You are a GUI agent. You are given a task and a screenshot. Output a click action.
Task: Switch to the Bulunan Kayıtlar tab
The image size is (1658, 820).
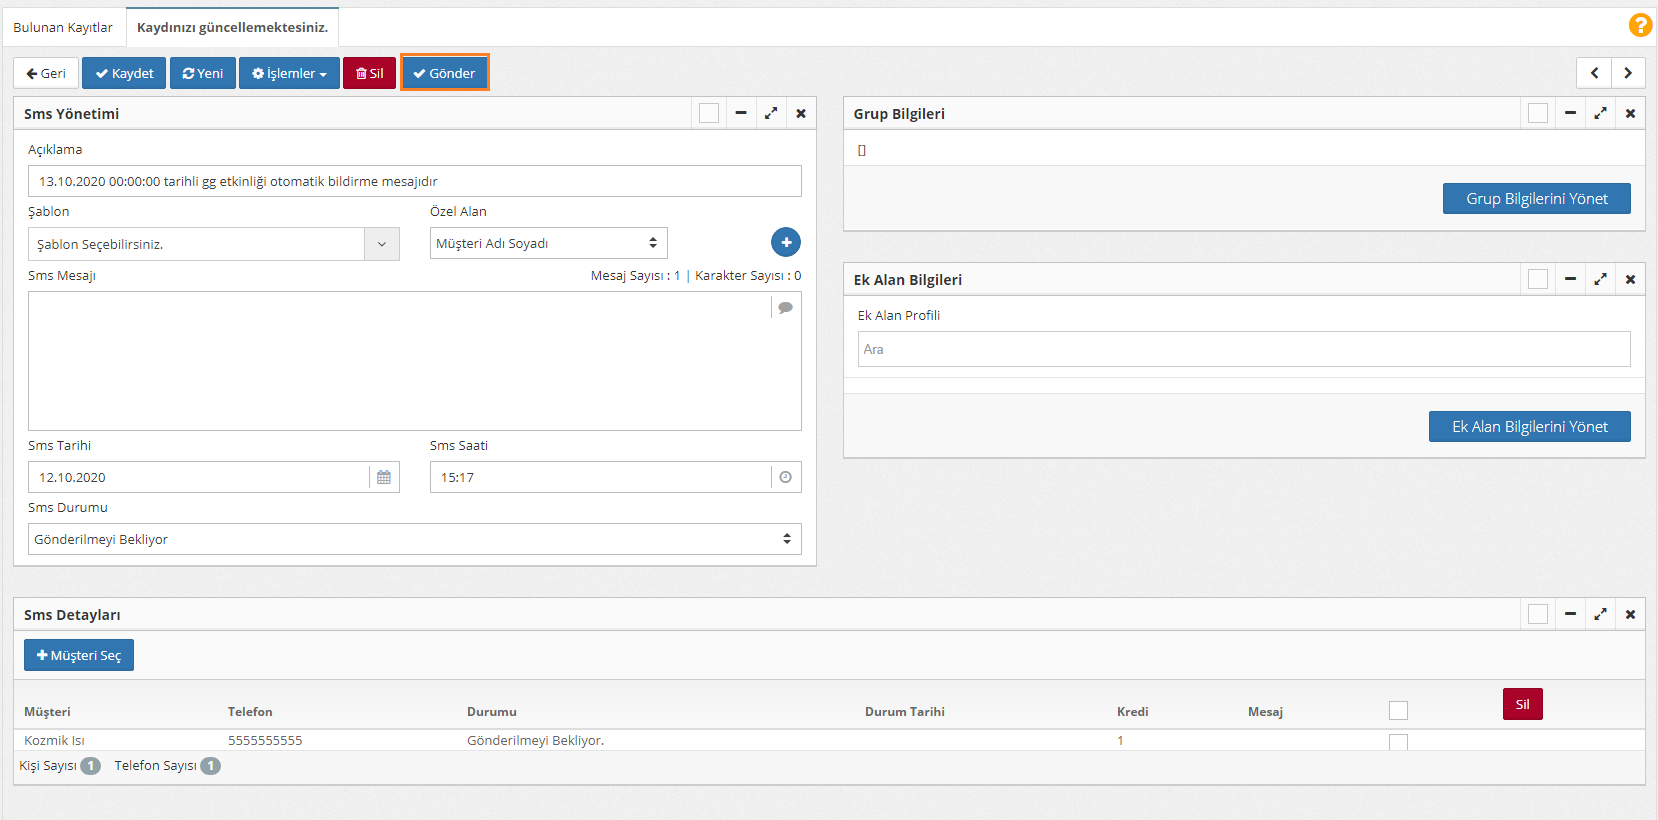pos(63,27)
